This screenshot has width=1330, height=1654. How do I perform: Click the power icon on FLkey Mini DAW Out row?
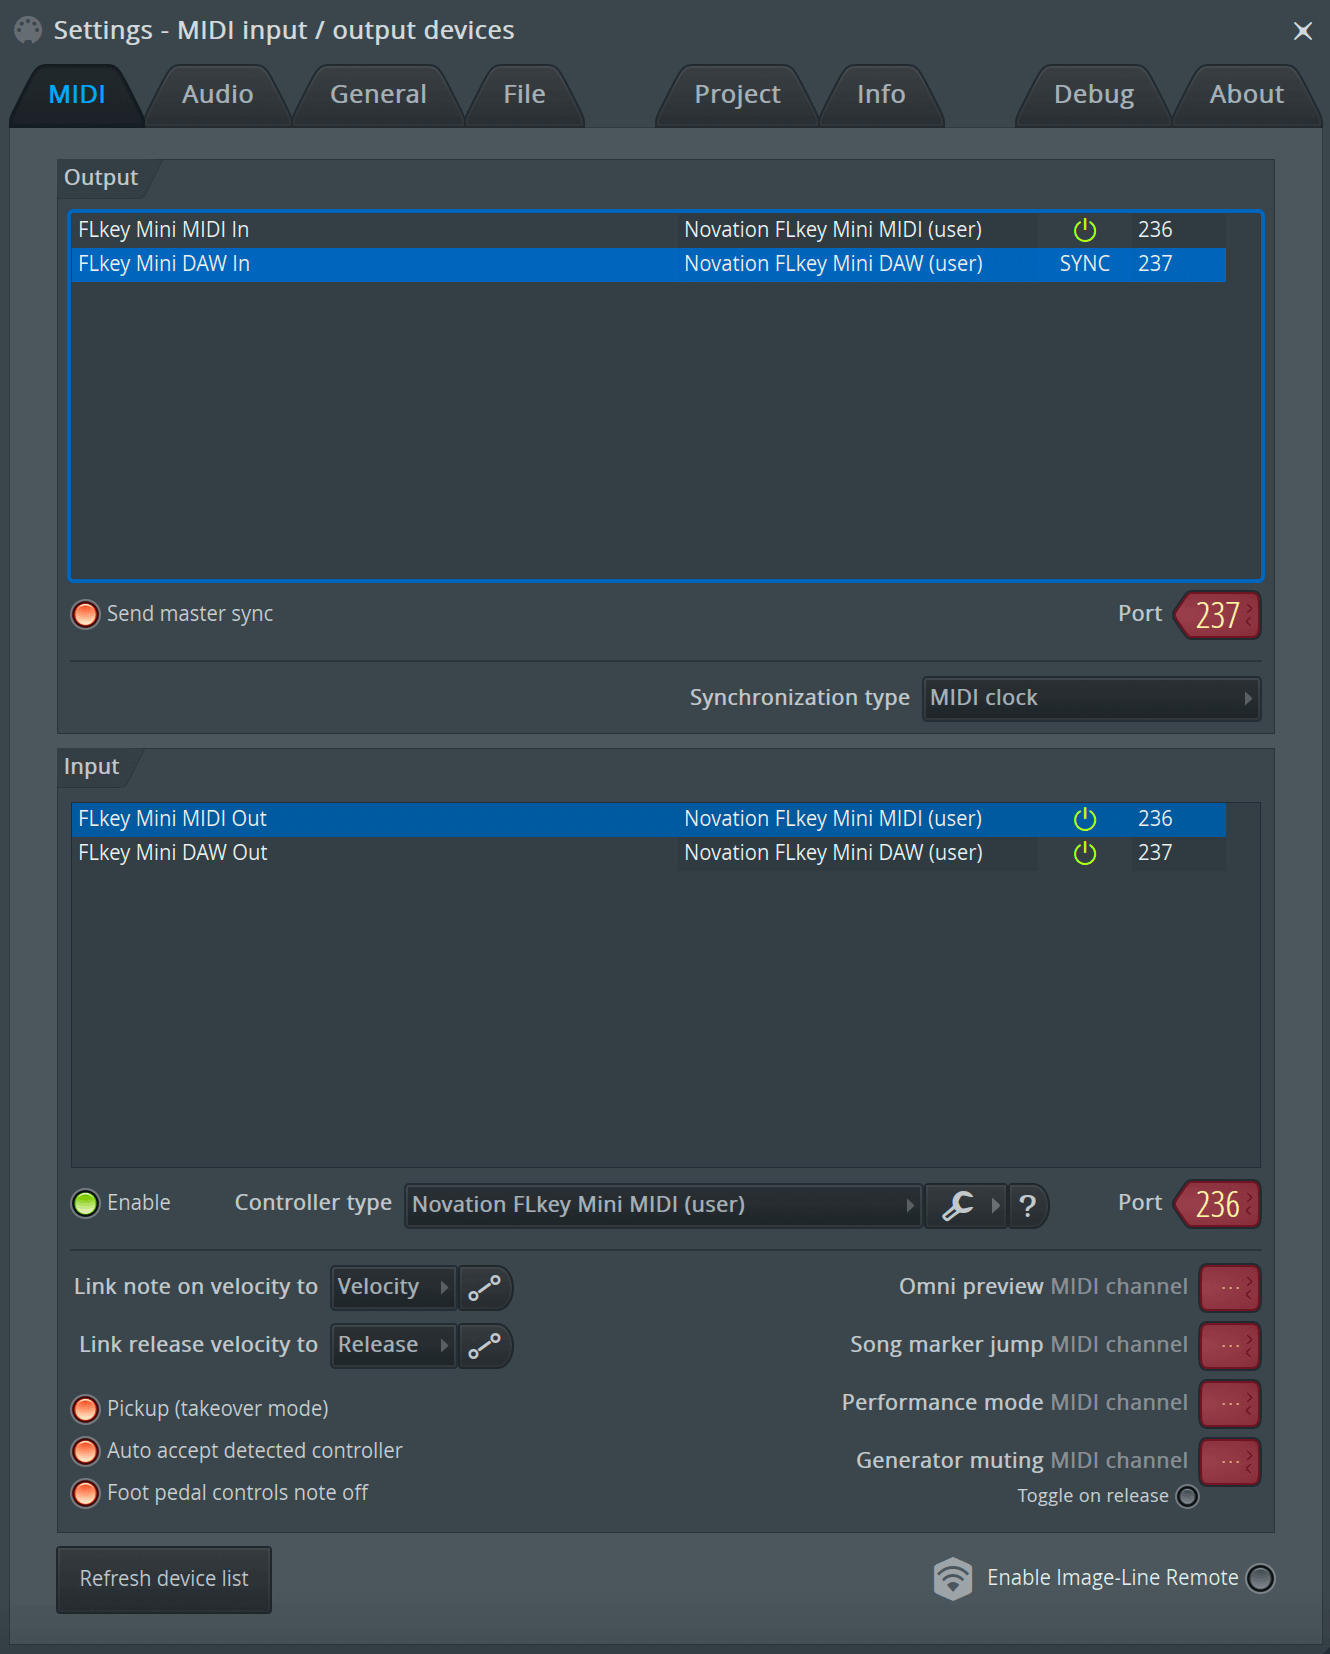(1085, 853)
